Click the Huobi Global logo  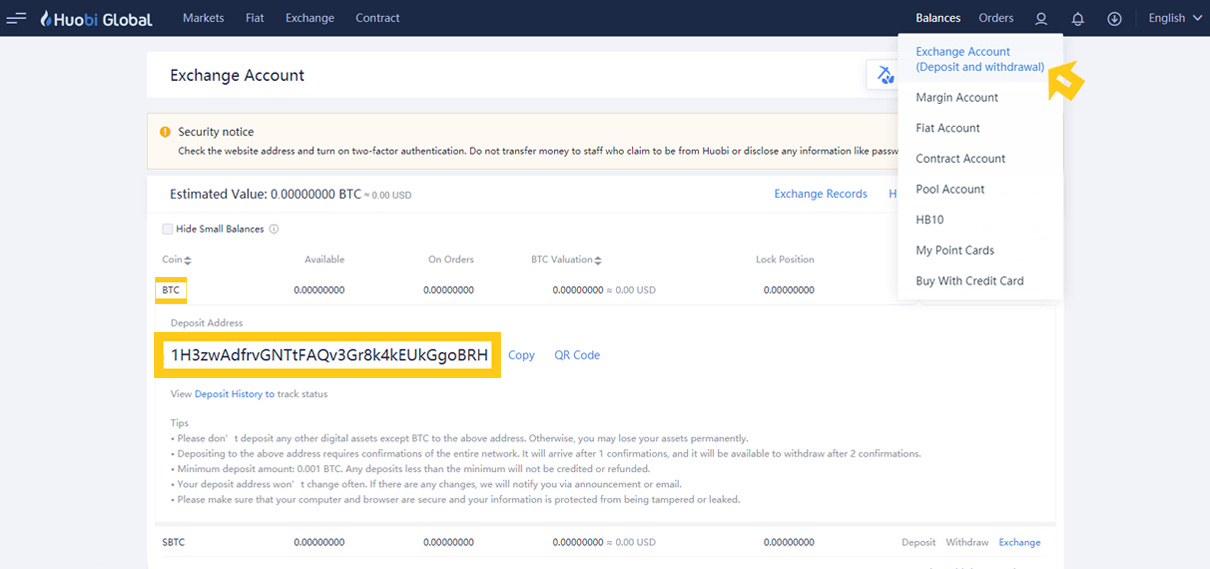[x=97, y=18]
